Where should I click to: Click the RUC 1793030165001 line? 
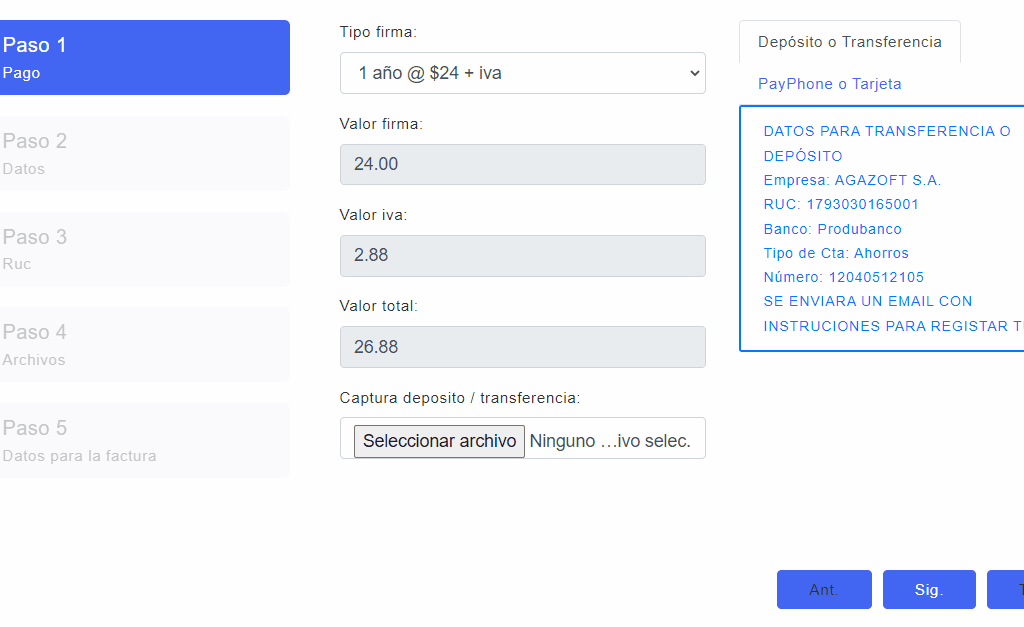pyautogui.click(x=840, y=204)
